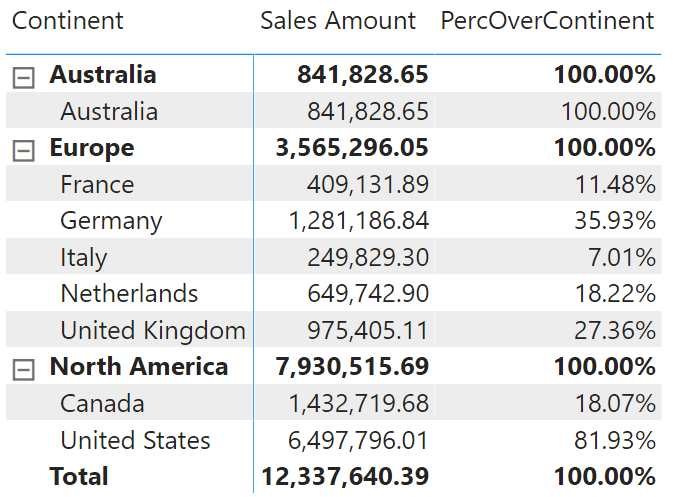Image resolution: width=673 pixels, height=497 pixels.
Task: Select the United Kingdom row
Action: tap(333, 330)
